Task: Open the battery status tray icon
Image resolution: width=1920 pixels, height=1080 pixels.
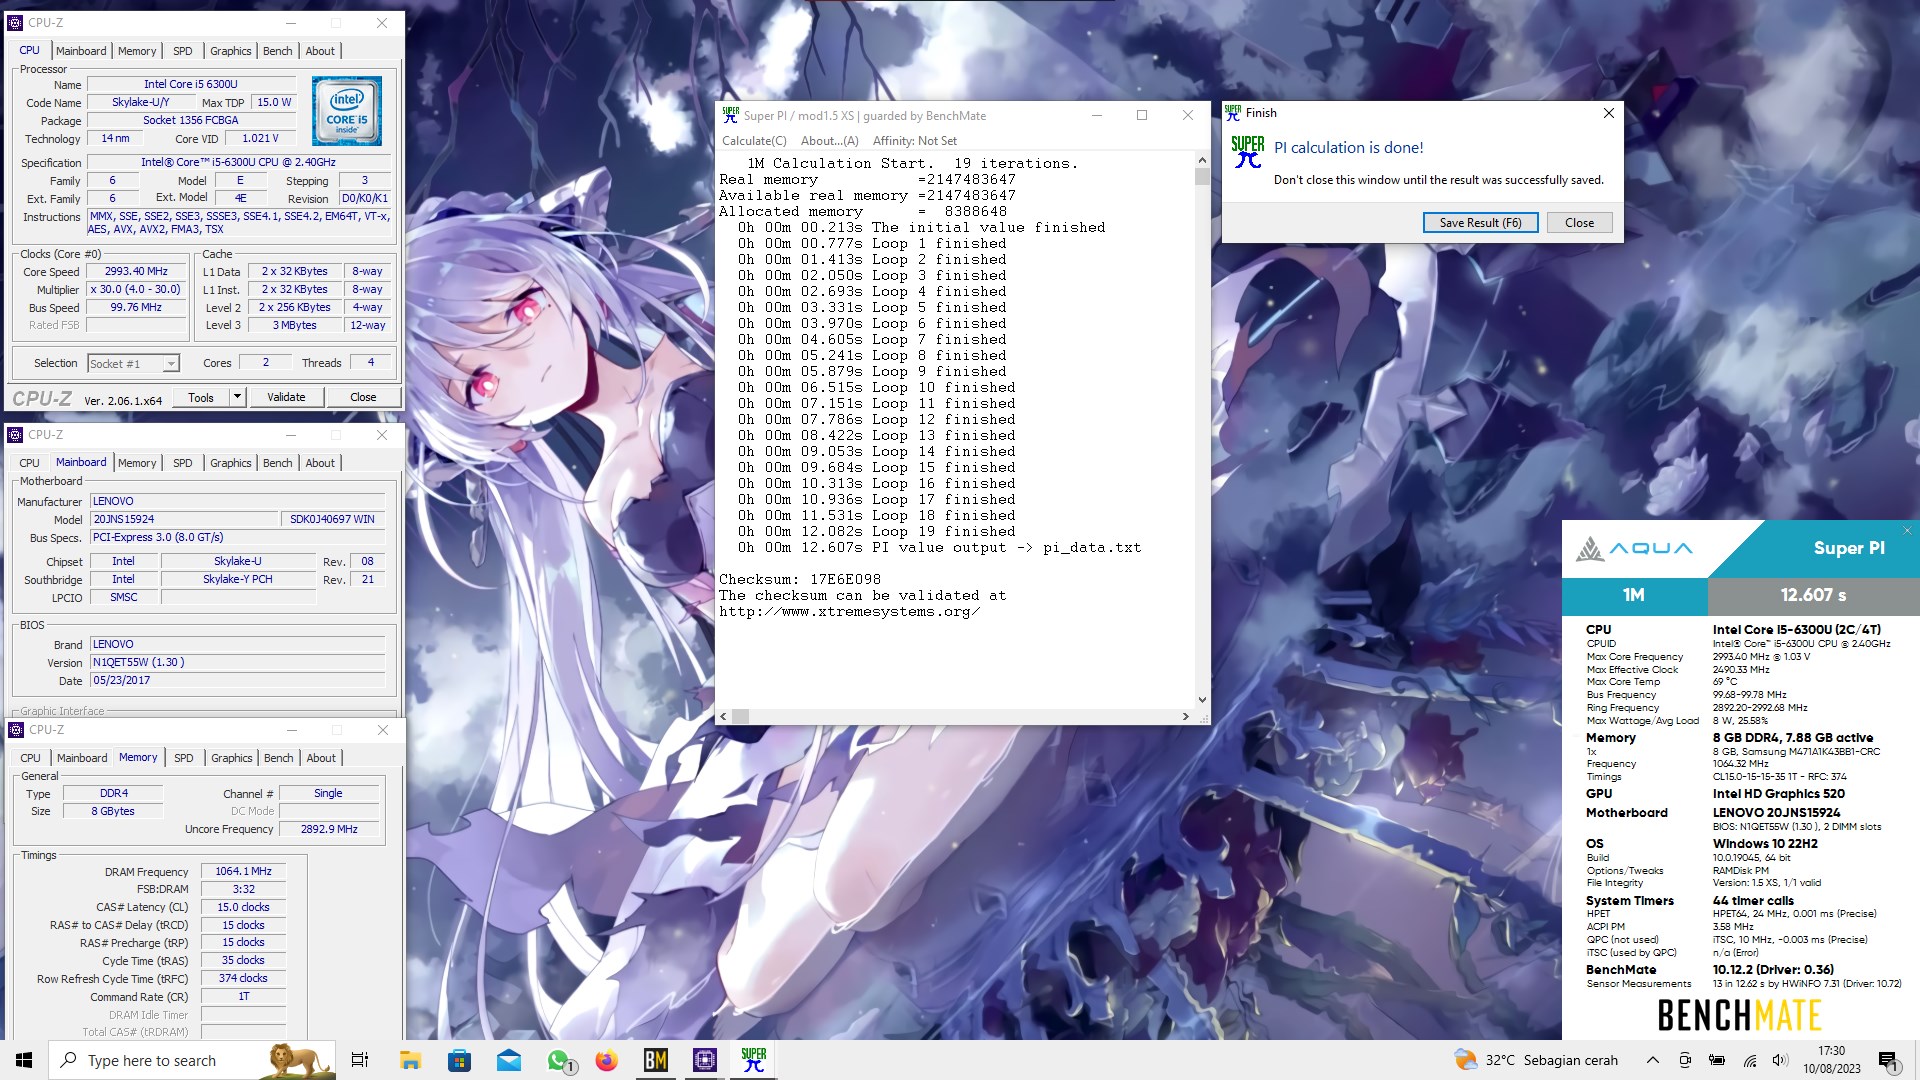Action: tap(1717, 1060)
